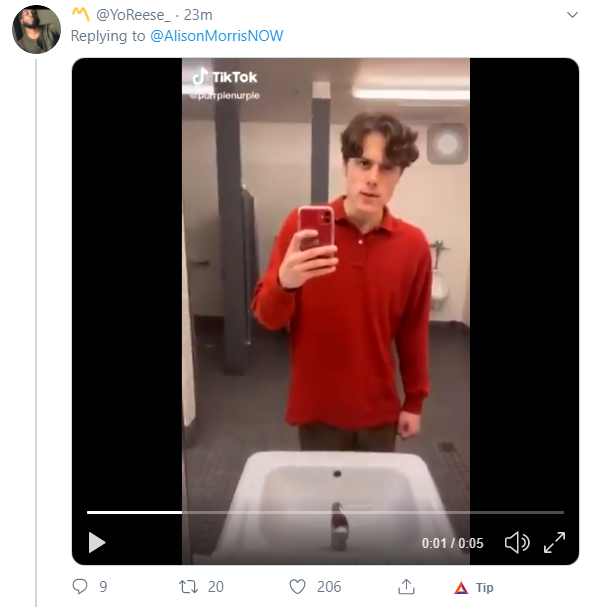The height and width of the screenshot is (615, 591).
Task: Reply to the tweet via speech bubble icon
Action: (80, 587)
